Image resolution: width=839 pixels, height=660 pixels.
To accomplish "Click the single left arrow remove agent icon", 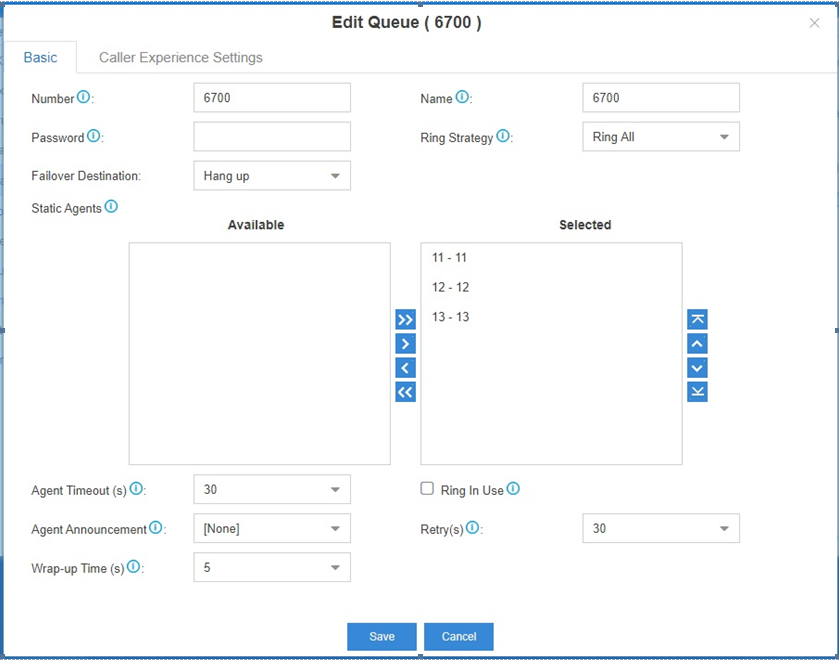I will coord(406,368).
